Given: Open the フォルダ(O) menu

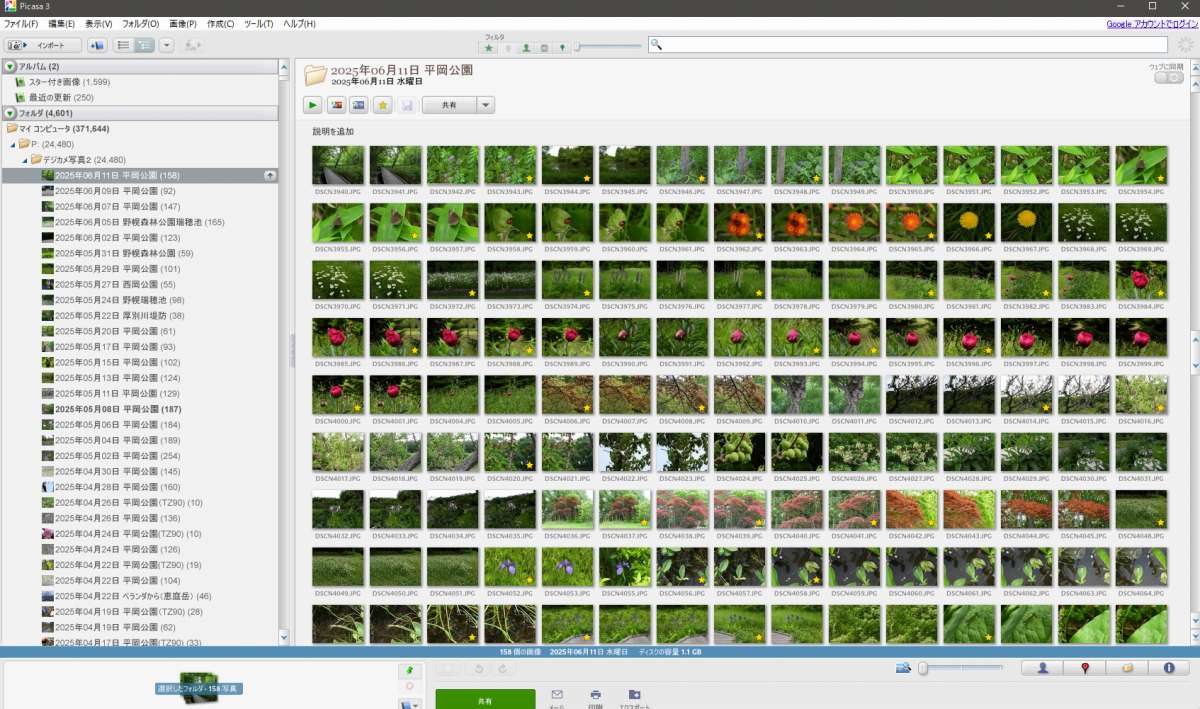Looking at the screenshot, I should (x=140, y=23).
